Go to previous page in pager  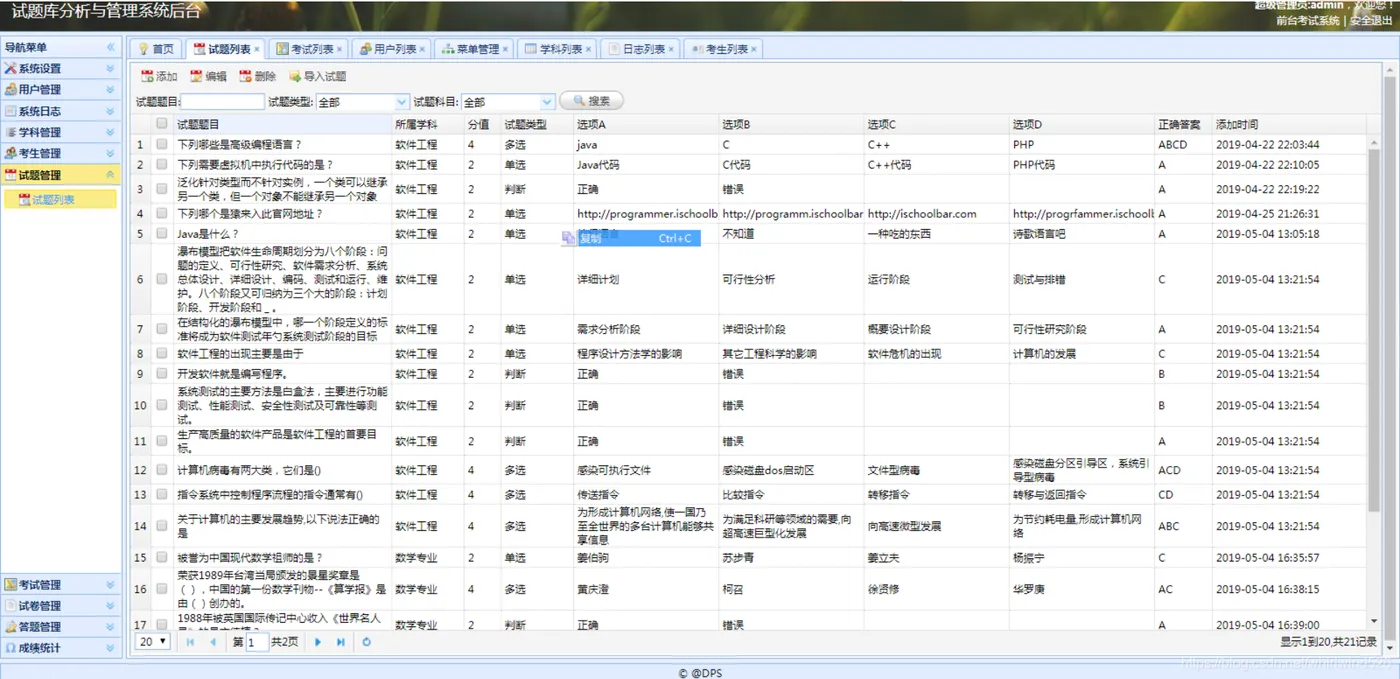(212, 642)
